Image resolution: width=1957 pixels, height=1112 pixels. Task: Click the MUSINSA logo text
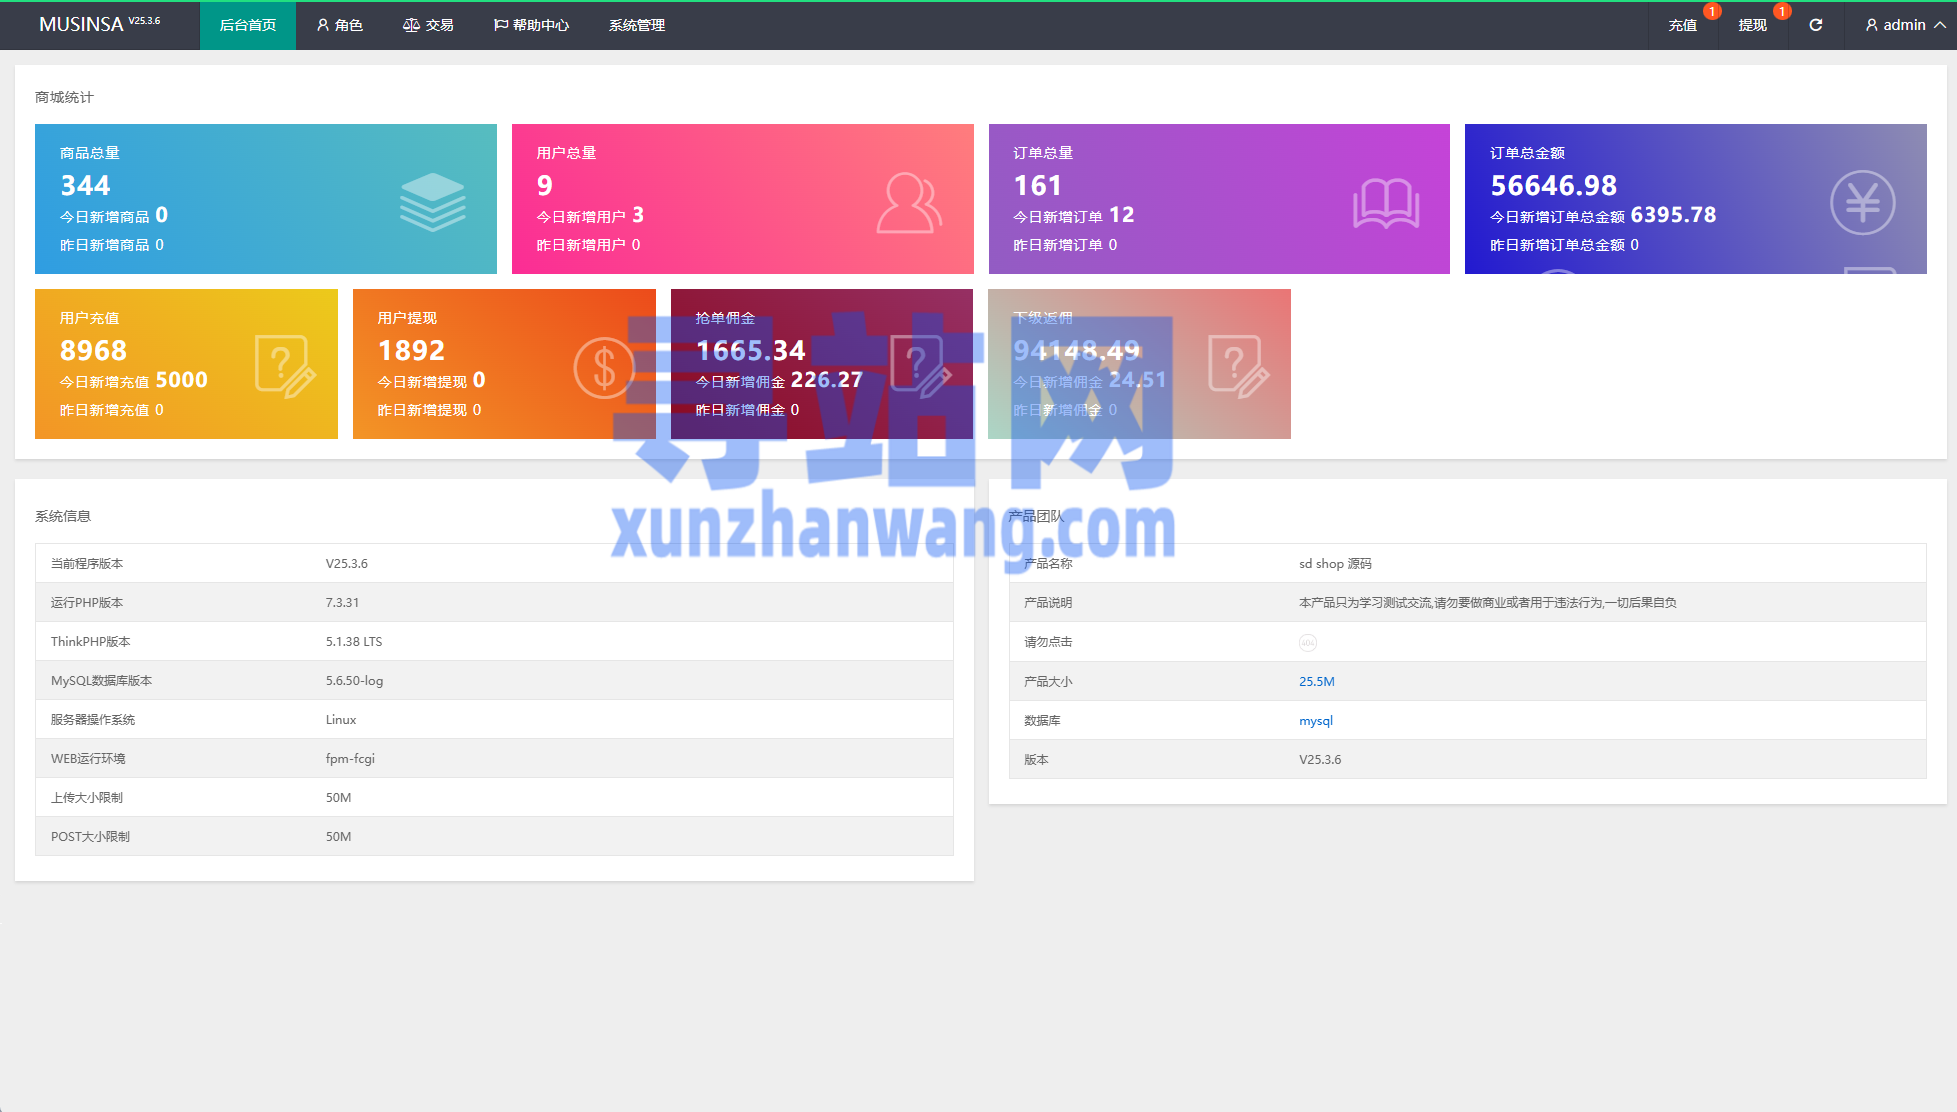click(x=81, y=24)
